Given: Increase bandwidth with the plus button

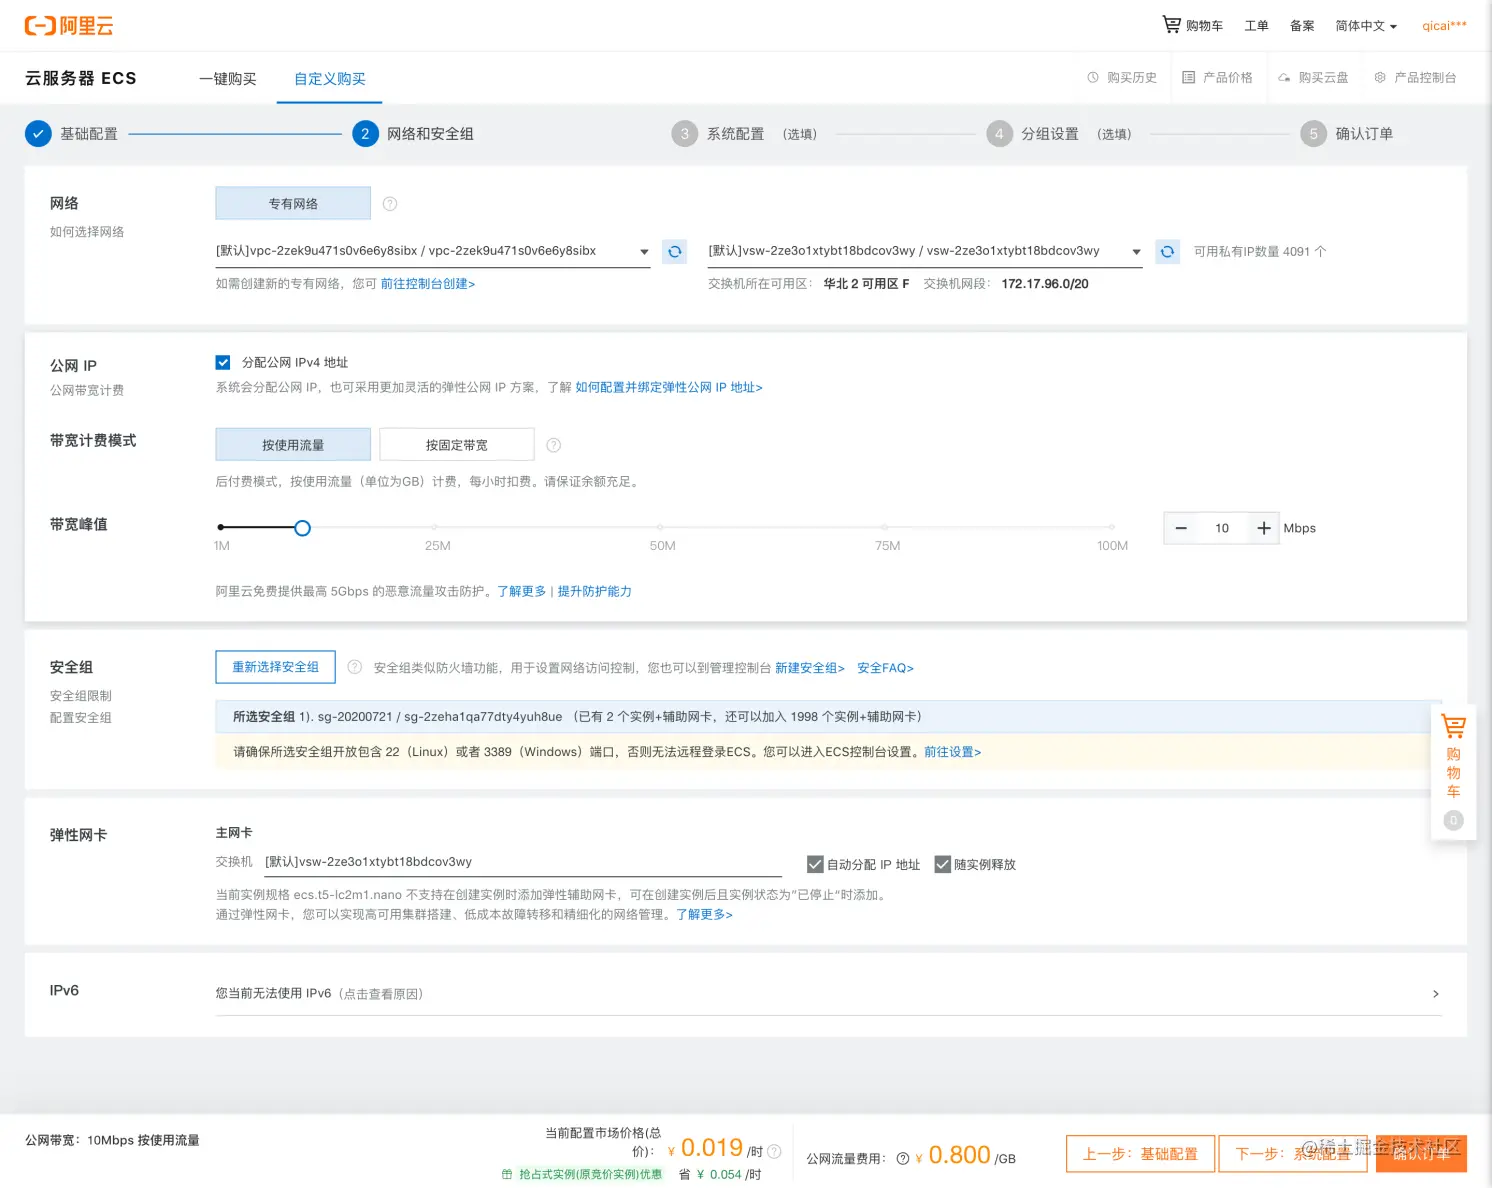Looking at the screenshot, I should (x=1264, y=528).
